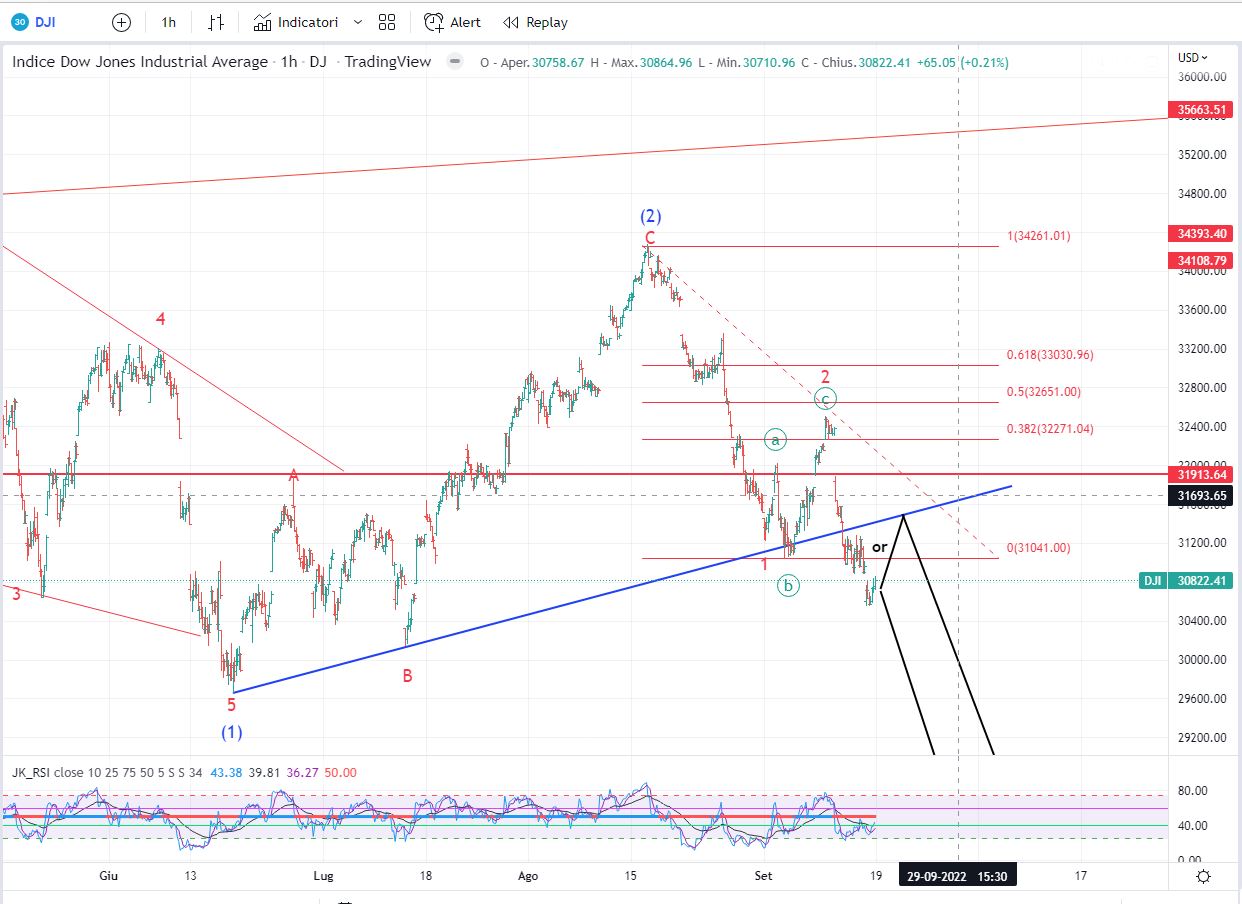Image resolution: width=1242 pixels, height=904 pixels.
Task: Click the Indice Dow Jones Industrial Average title
Action: 140,62
